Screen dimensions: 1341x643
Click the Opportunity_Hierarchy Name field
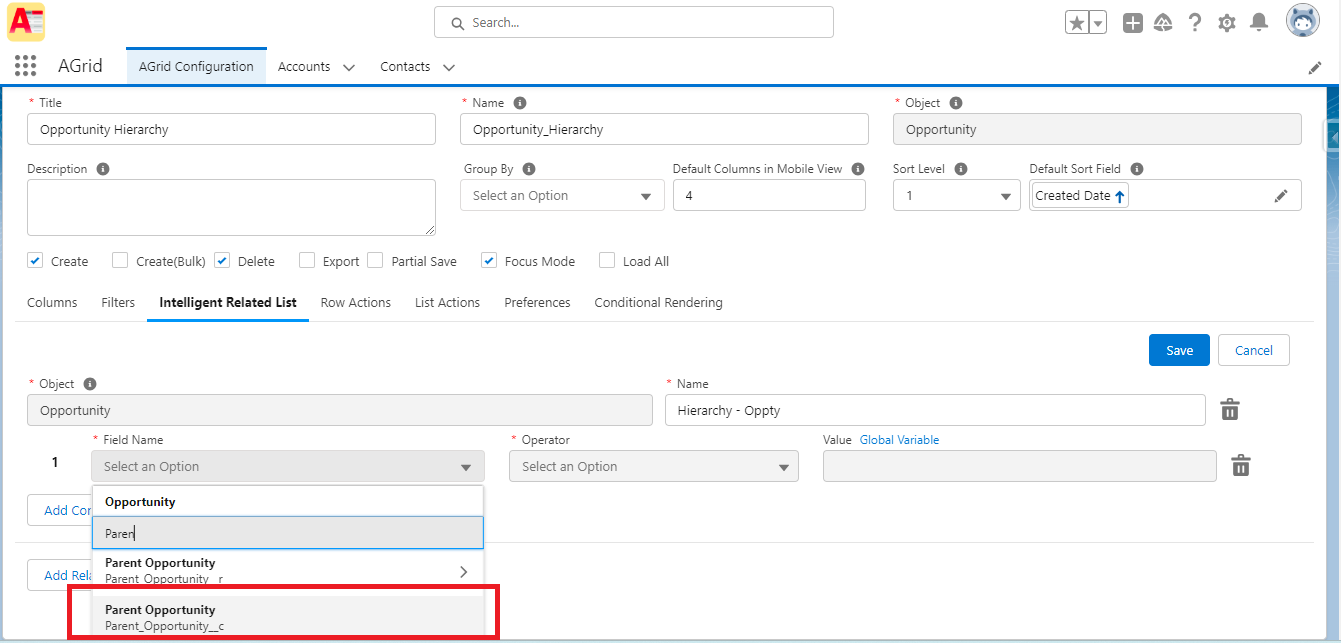(664, 129)
